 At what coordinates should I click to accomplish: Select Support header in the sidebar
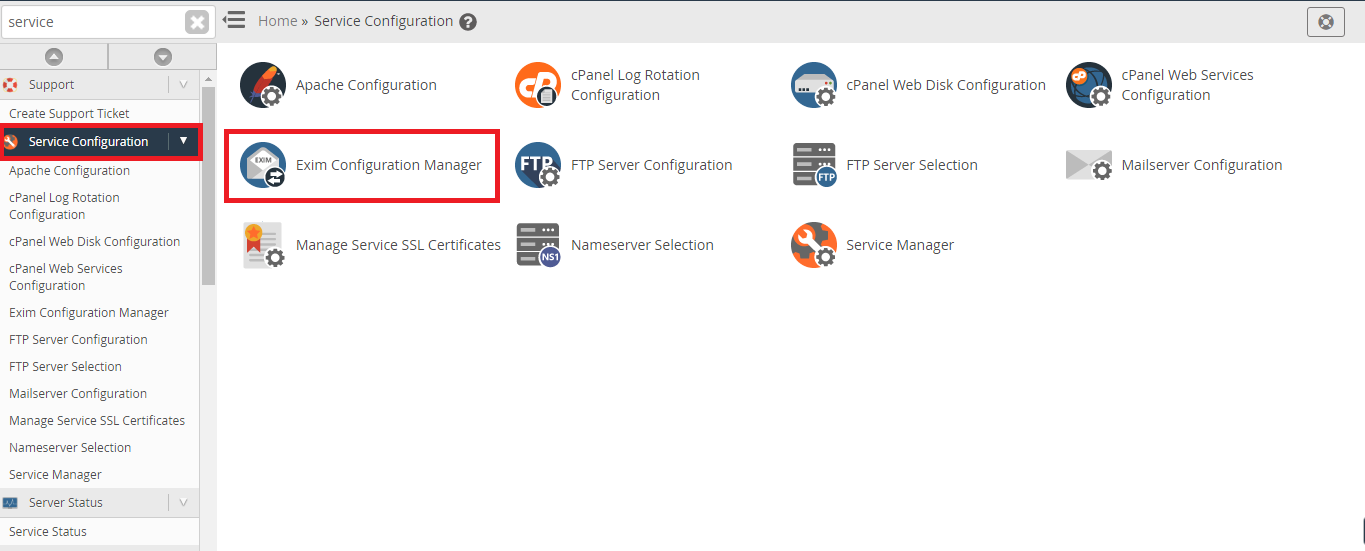coord(52,85)
